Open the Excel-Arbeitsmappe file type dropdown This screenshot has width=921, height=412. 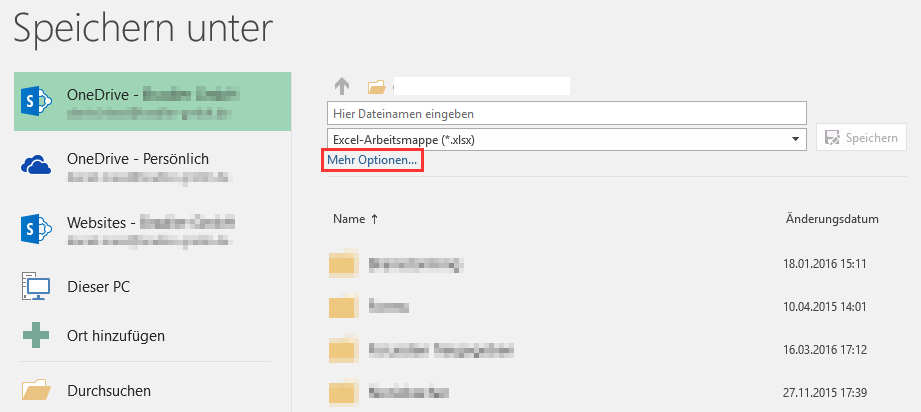point(567,139)
